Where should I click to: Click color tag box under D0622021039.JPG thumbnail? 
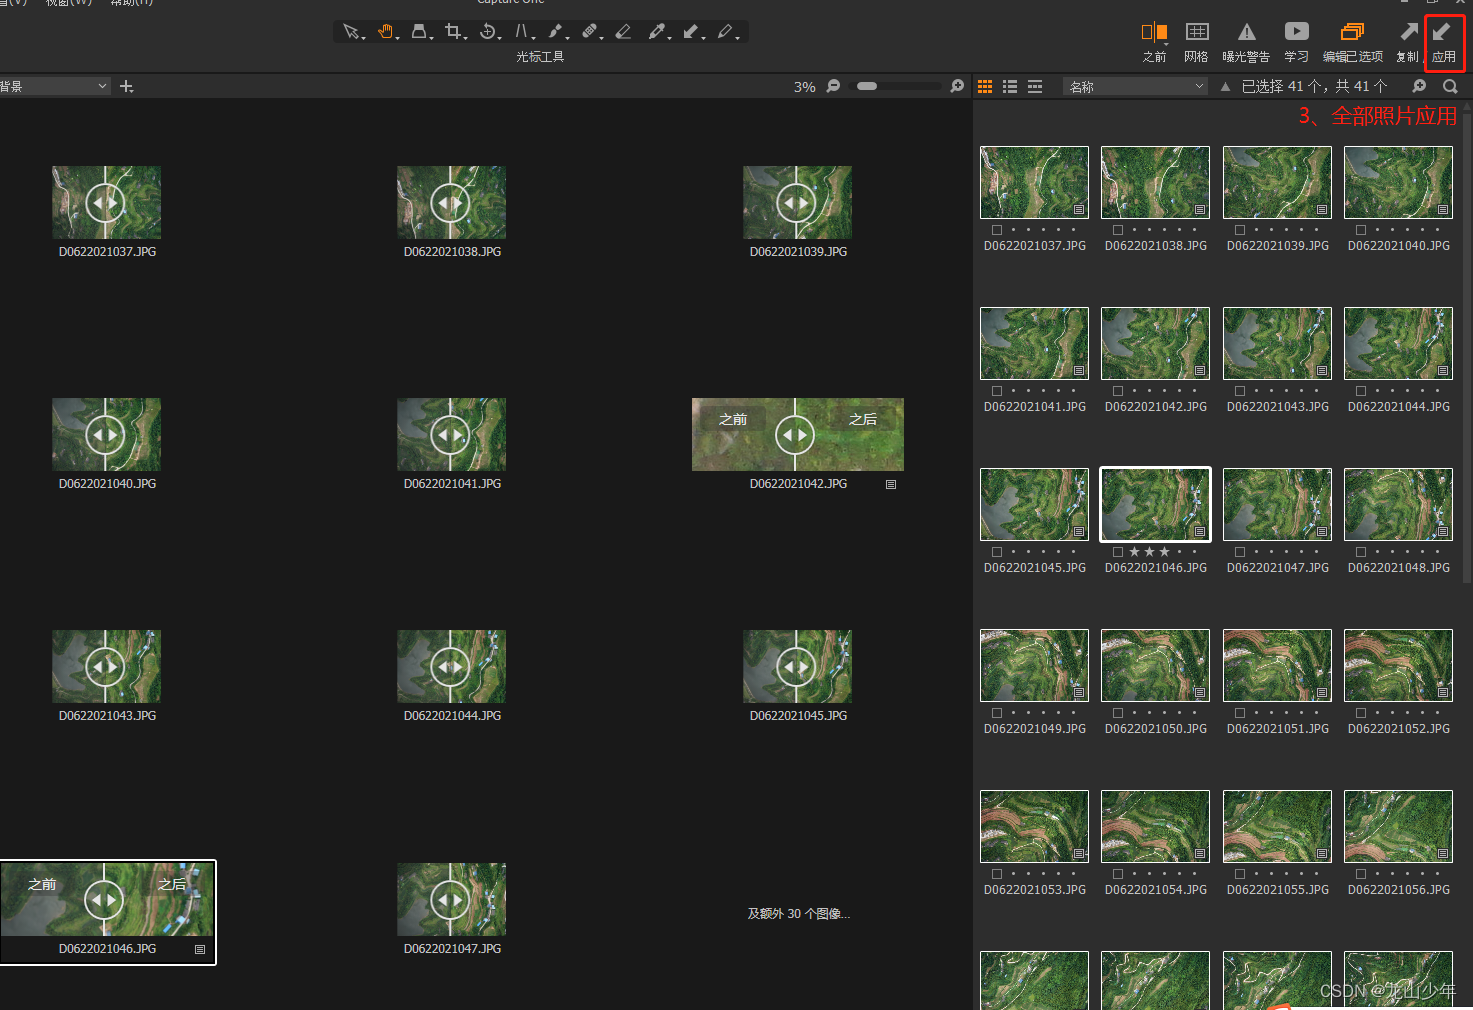1240,230
